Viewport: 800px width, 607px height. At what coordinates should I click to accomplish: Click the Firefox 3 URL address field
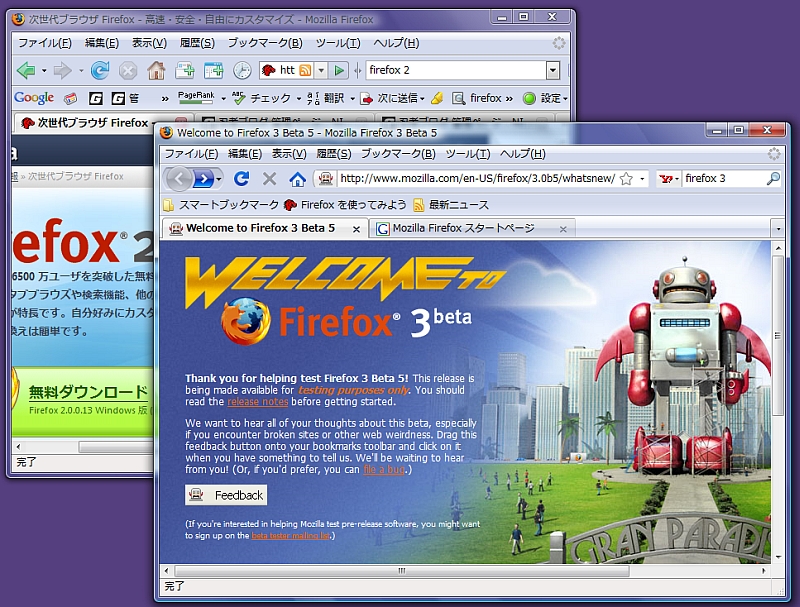click(477, 179)
